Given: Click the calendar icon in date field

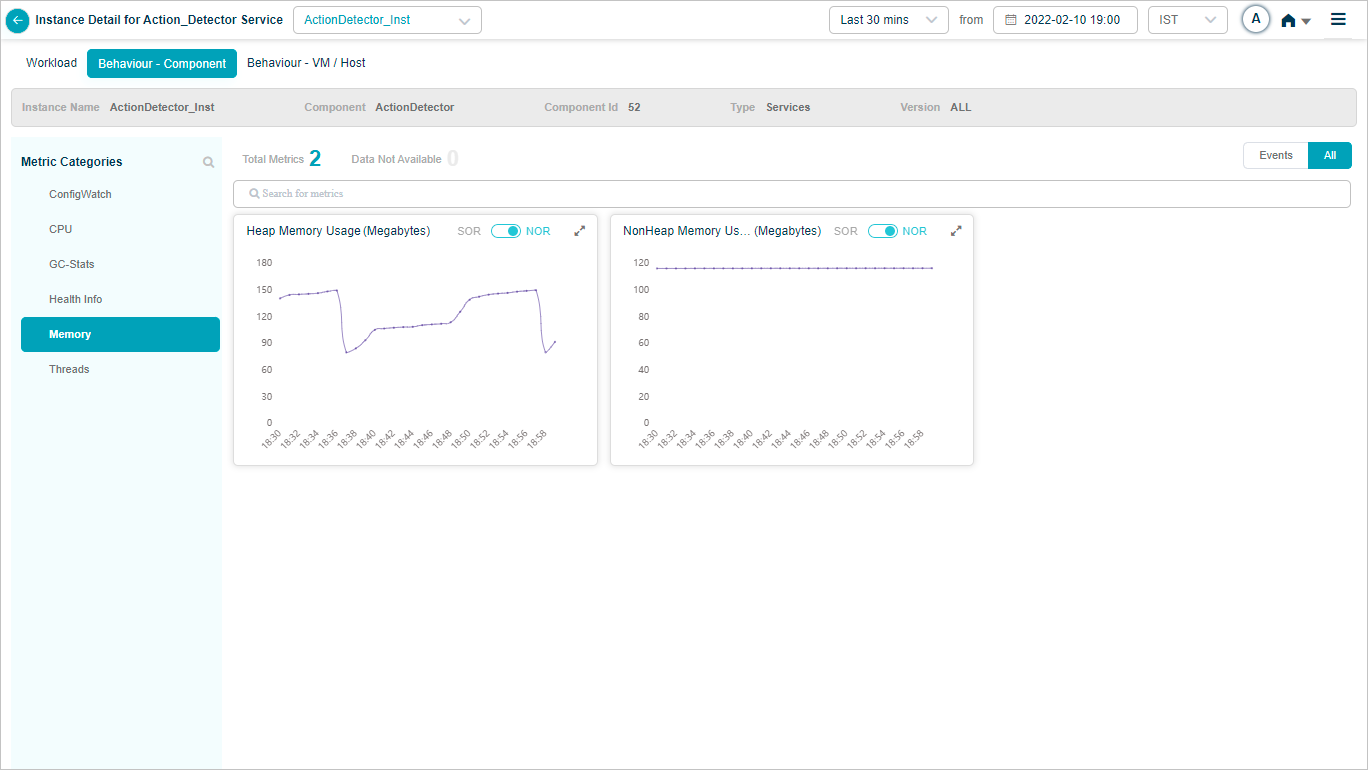Looking at the screenshot, I should [x=1010, y=20].
